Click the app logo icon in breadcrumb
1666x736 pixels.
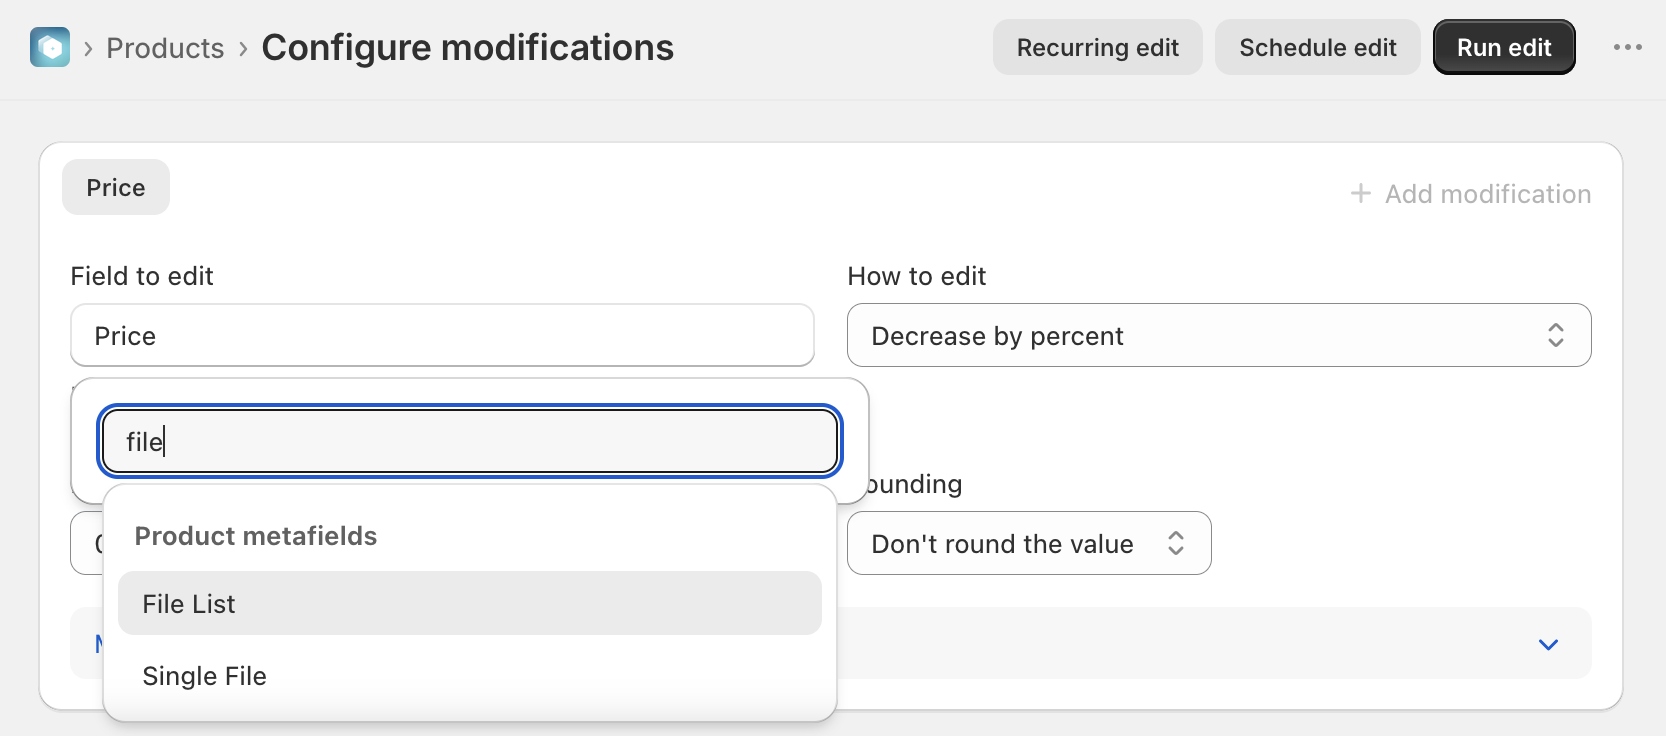click(x=50, y=47)
